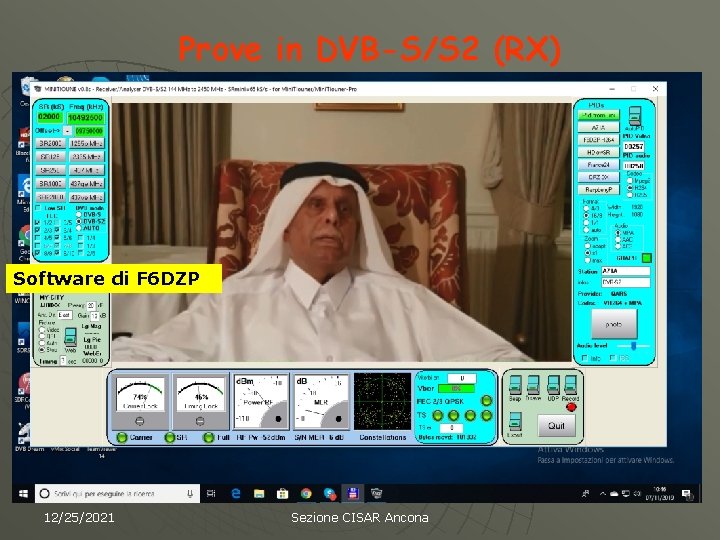720x540 pixels.
Task: Click the Offset frequency value field
Action: pyautogui.click(x=89, y=131)
